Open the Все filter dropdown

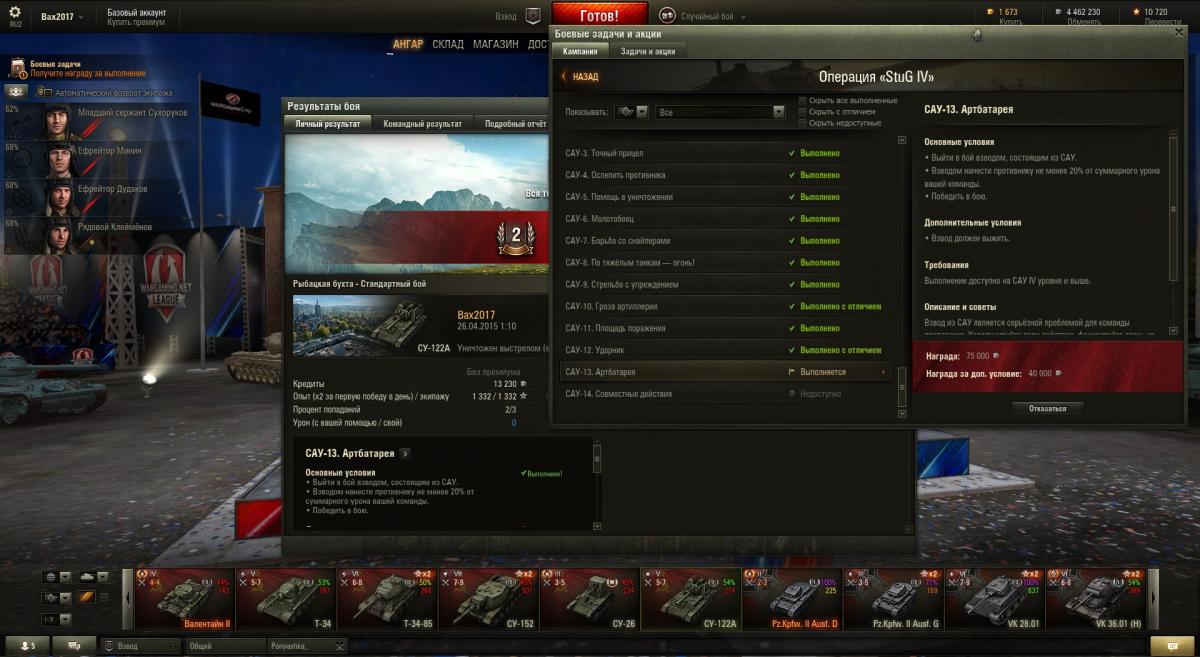[x=720, y=112]
